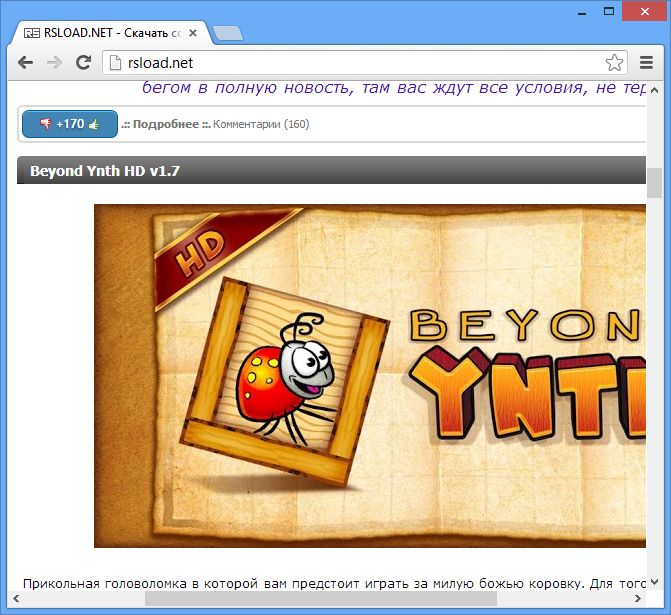The height and width of the screenshot is (615, 671).
Task: Open the Chrome hamburger menu
Action: (x=646, y=62)
